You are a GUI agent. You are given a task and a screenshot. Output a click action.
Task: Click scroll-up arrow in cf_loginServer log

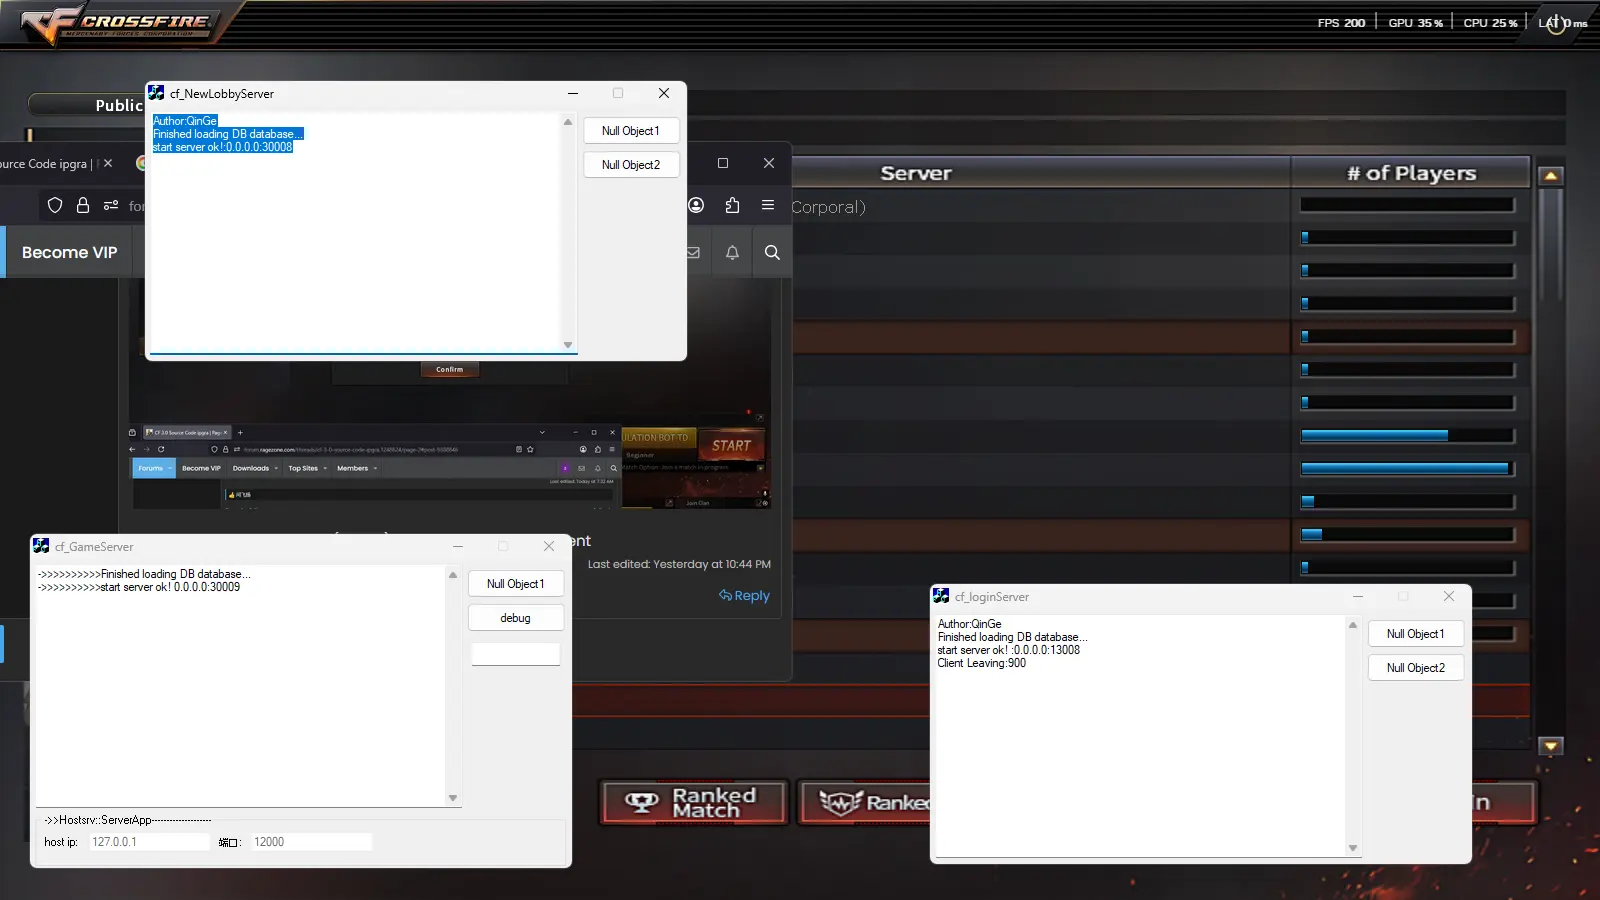pyautogui.click(x=1353, y=625)
